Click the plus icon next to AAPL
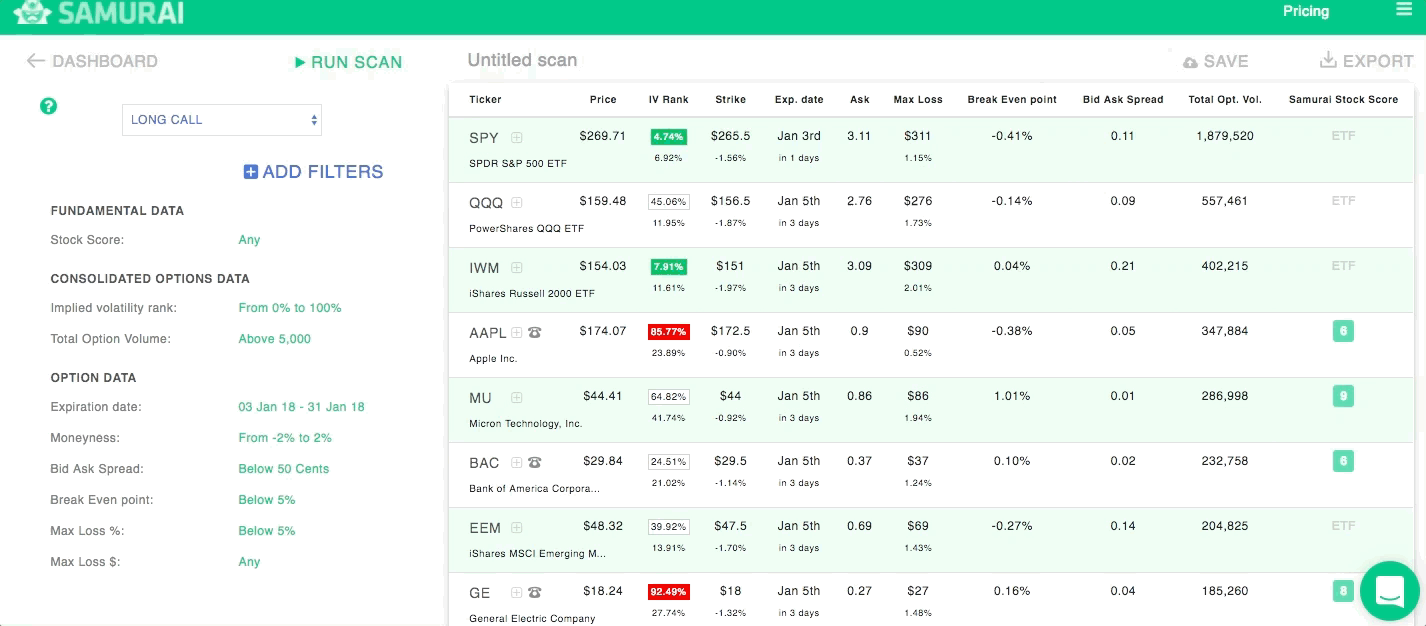The height and width of the screenshot is (626, 1426). click(x=517, y=332)
